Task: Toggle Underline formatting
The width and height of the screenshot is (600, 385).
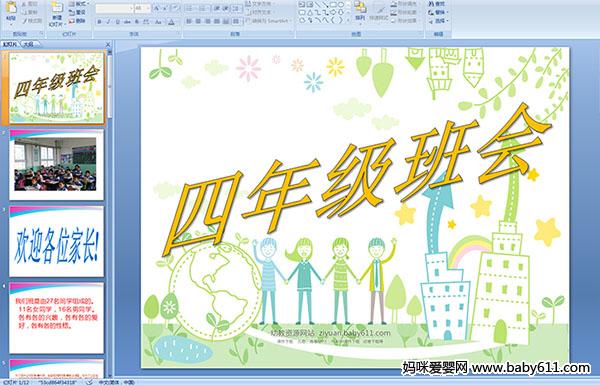Action: 117,22
